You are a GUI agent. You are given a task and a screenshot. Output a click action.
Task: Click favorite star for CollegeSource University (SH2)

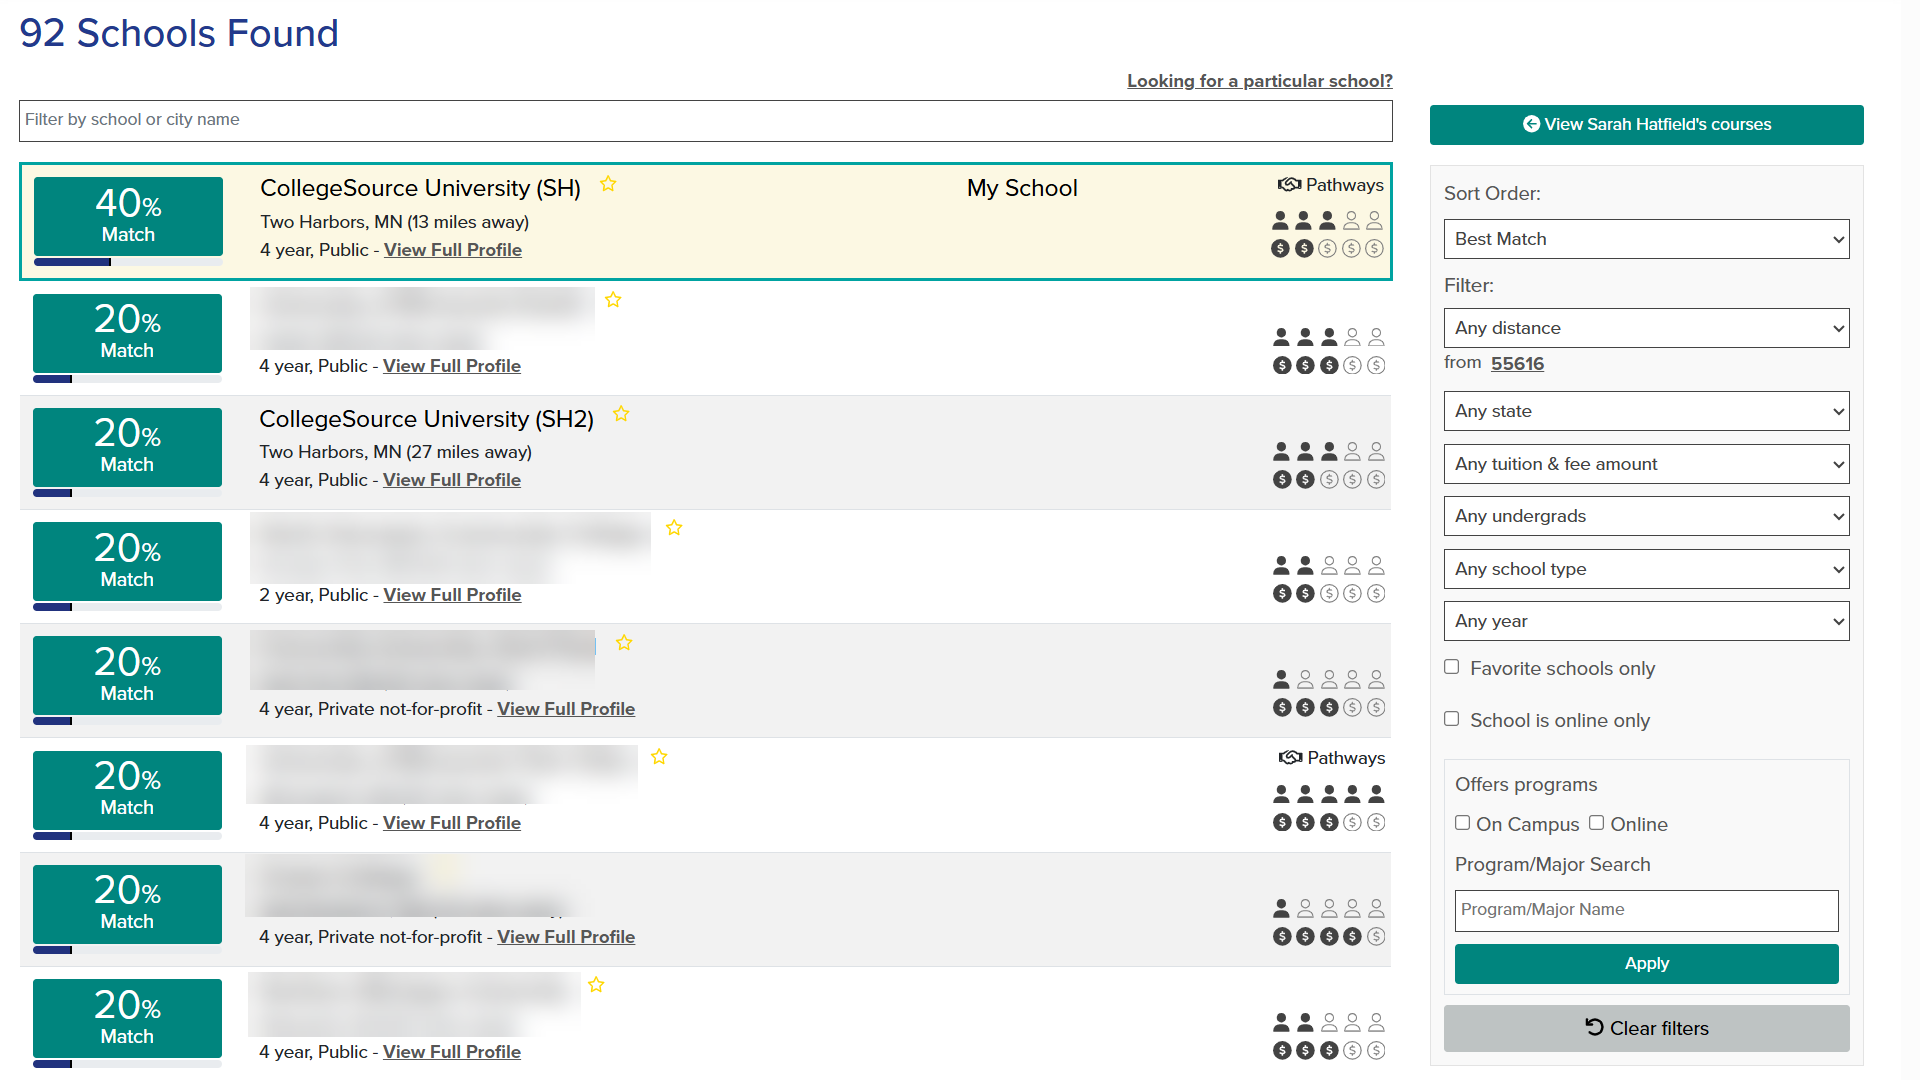(x=621, y=414)
